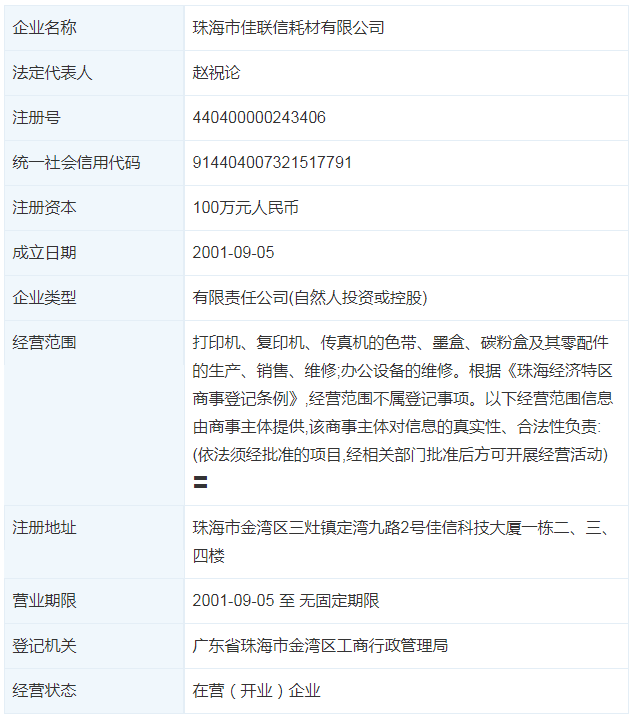The image size is (638, 719).
Task: Click the business scope paragraph text
Action: point(400,398)
